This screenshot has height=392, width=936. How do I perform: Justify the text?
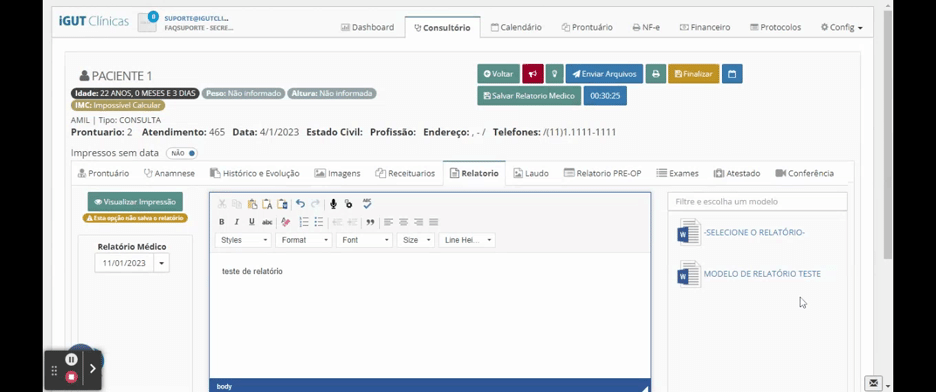point(433,222)
